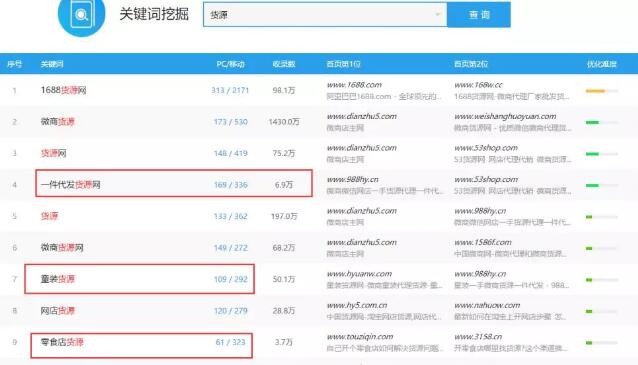Open the search box dropdown arrow
This screenshot has width=638, height=365.
pos(437,15)
